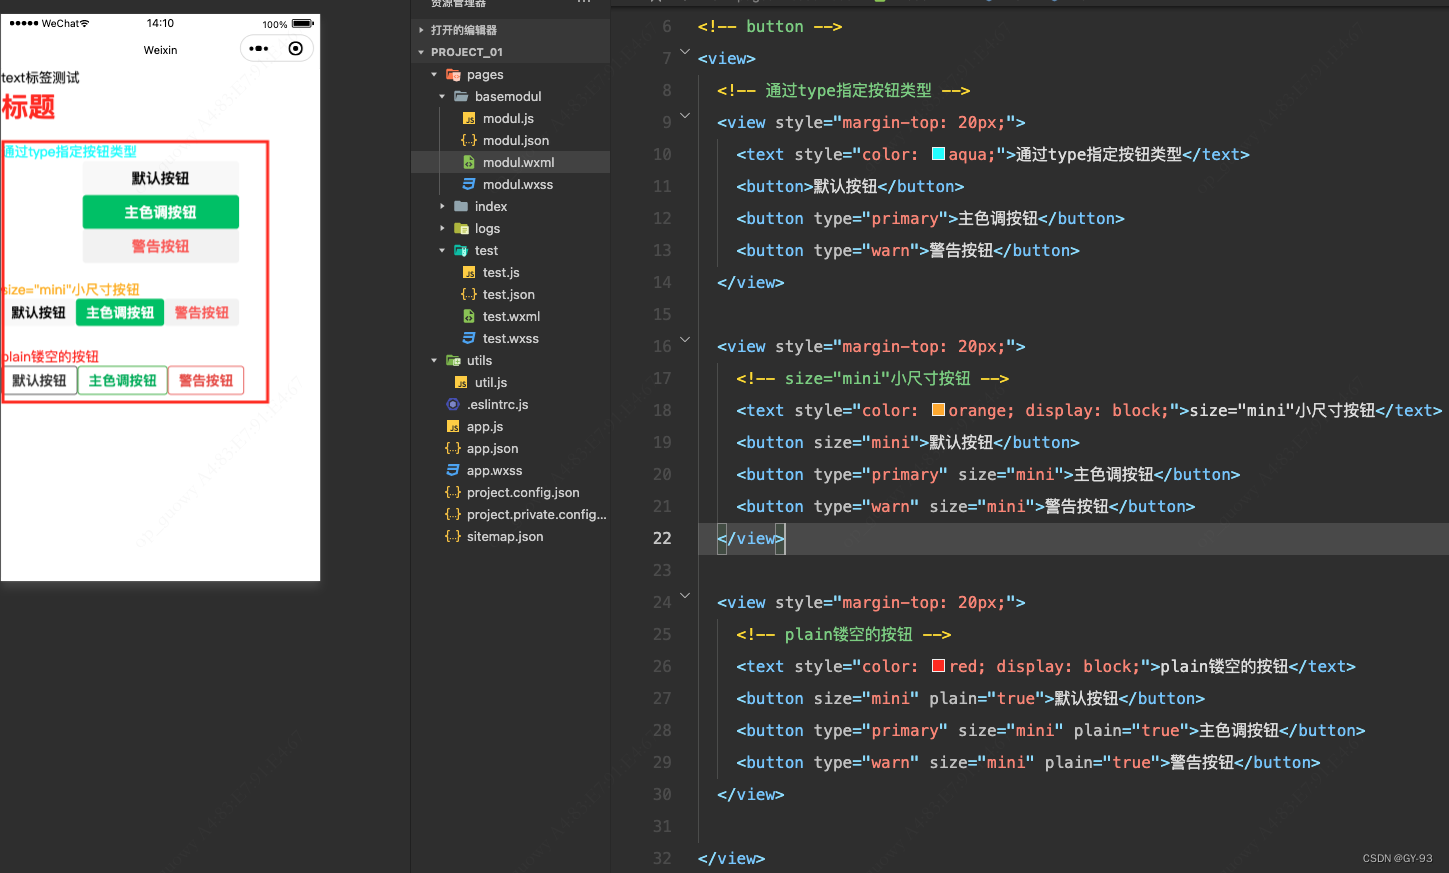The width and height of the screenshot is (1449, 873).
Task: Click the app.wxss file icon
Action: (x=453, y=470)
